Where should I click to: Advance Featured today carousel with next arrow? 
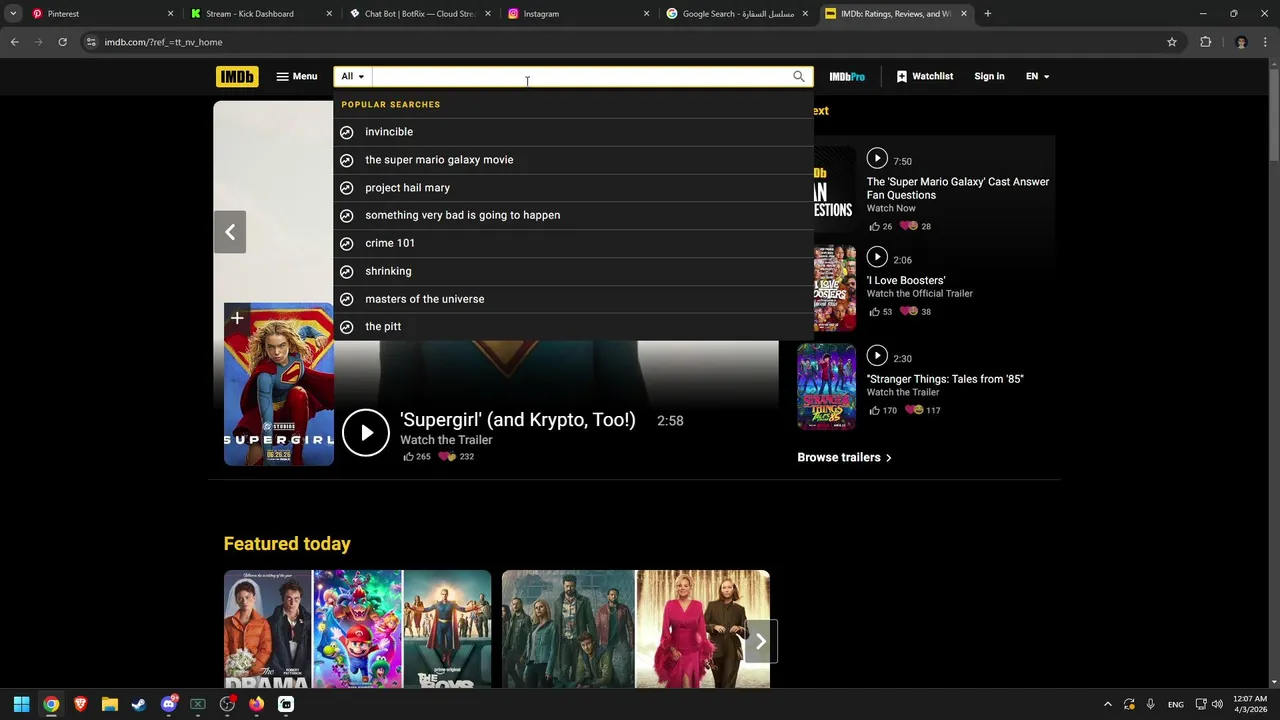coord(761,642)
